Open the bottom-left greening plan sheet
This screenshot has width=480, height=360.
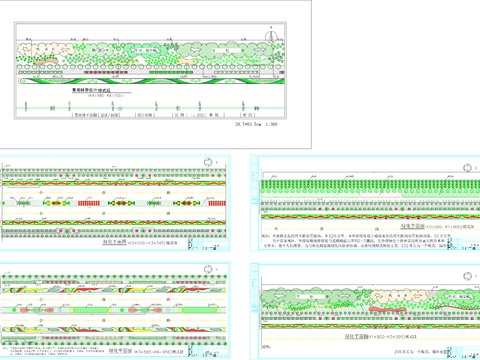115,311
